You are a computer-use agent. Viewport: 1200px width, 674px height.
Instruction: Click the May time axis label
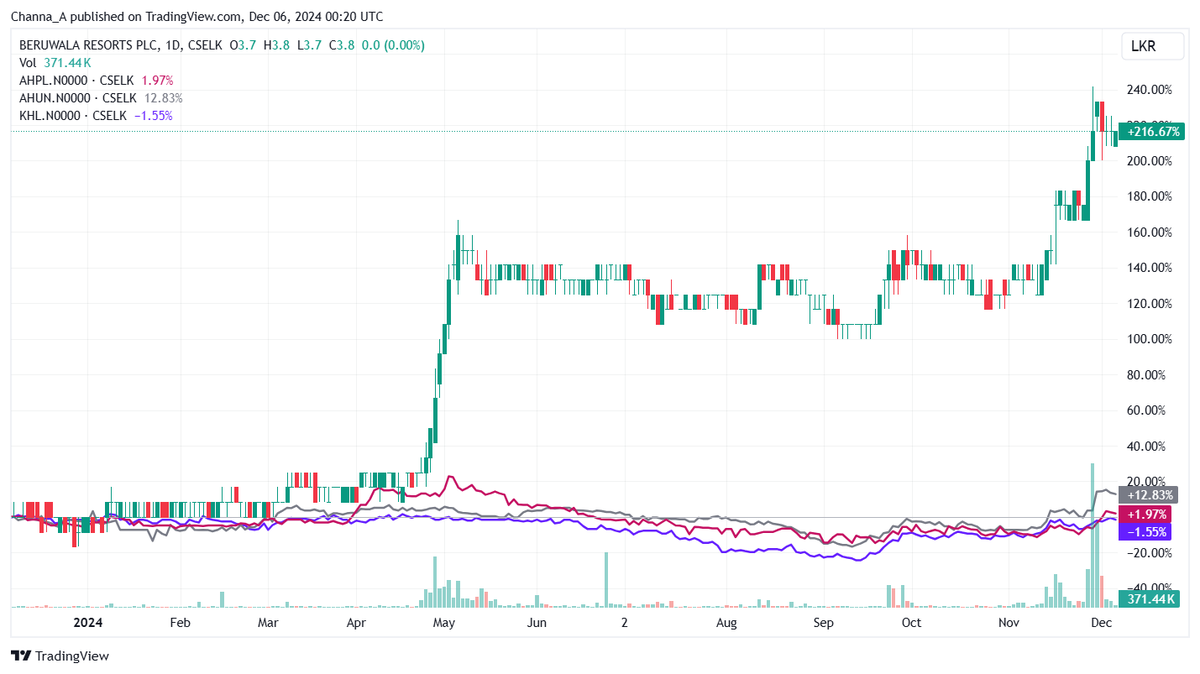tap(445, 622)
